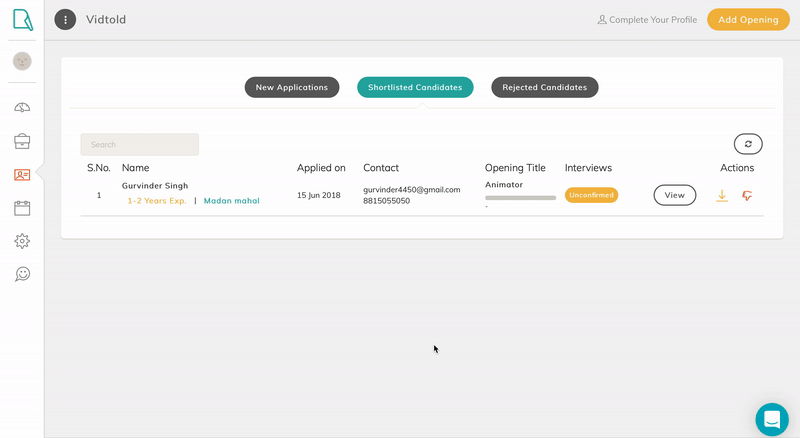Open Complete Your Profile link
This screenshot has width=800, height=438.
(x=647, y=19)
